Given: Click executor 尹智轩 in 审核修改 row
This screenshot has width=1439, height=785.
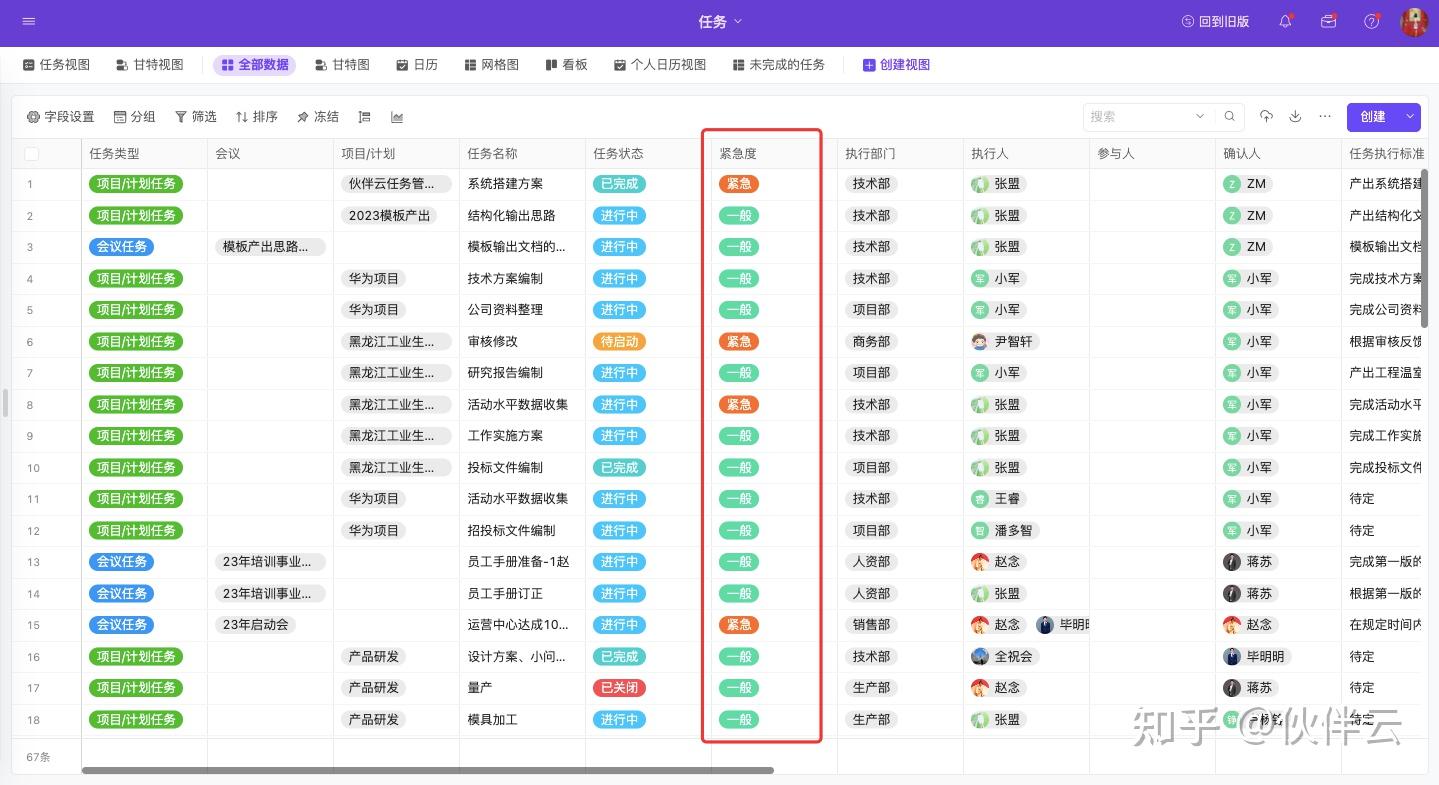Looking at the screenshot, I should [1004, 342].
